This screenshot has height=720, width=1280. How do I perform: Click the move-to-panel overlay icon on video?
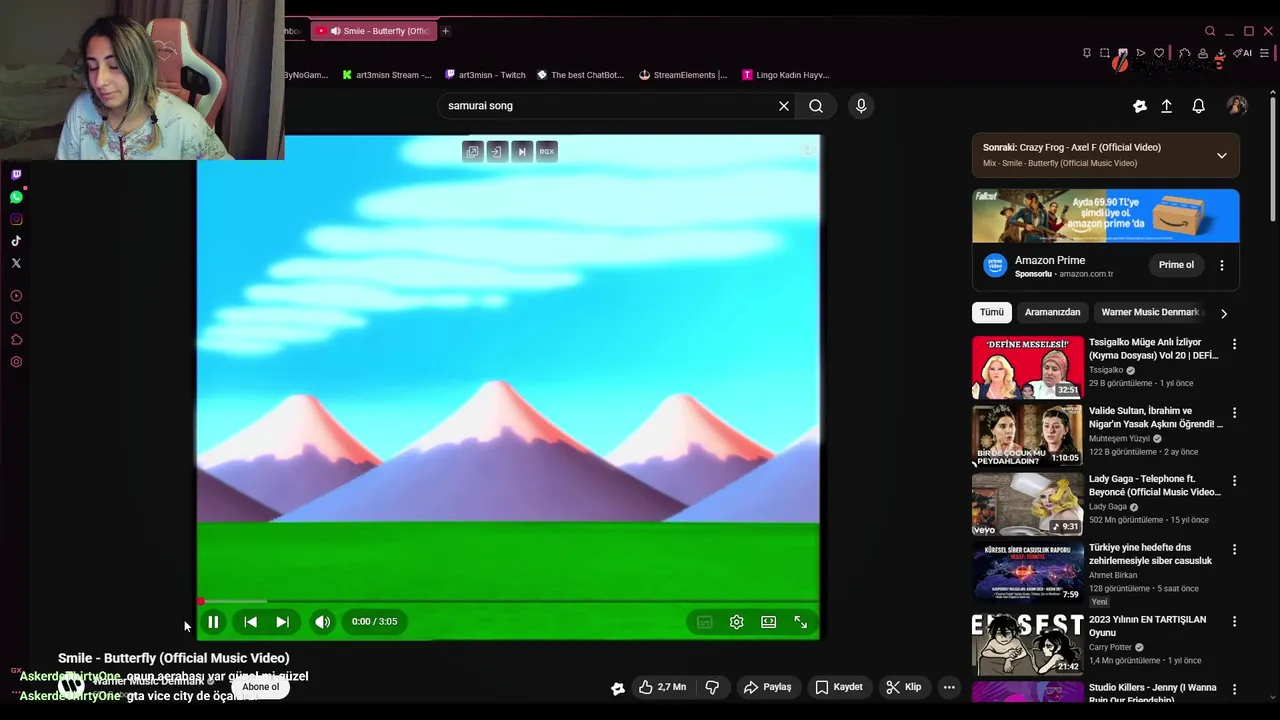click(497, 151)
